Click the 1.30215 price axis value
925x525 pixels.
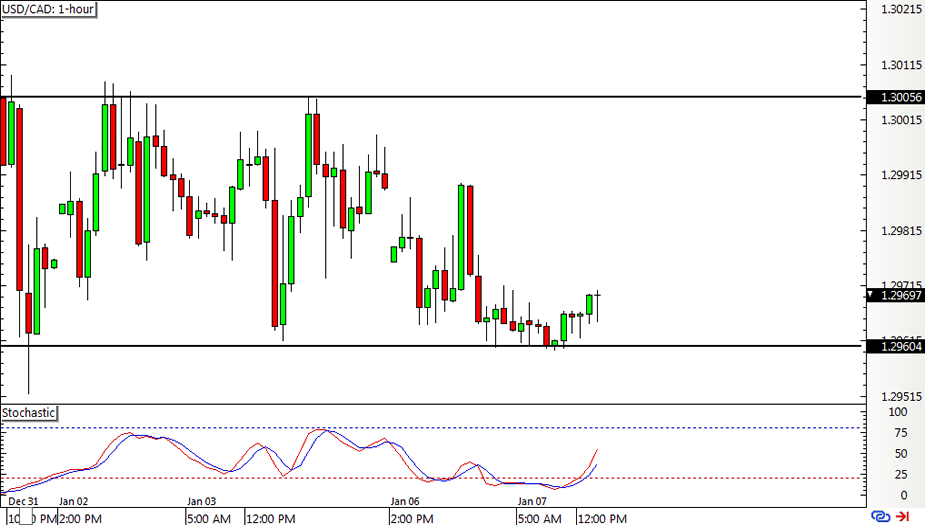(x=901, y=9)
